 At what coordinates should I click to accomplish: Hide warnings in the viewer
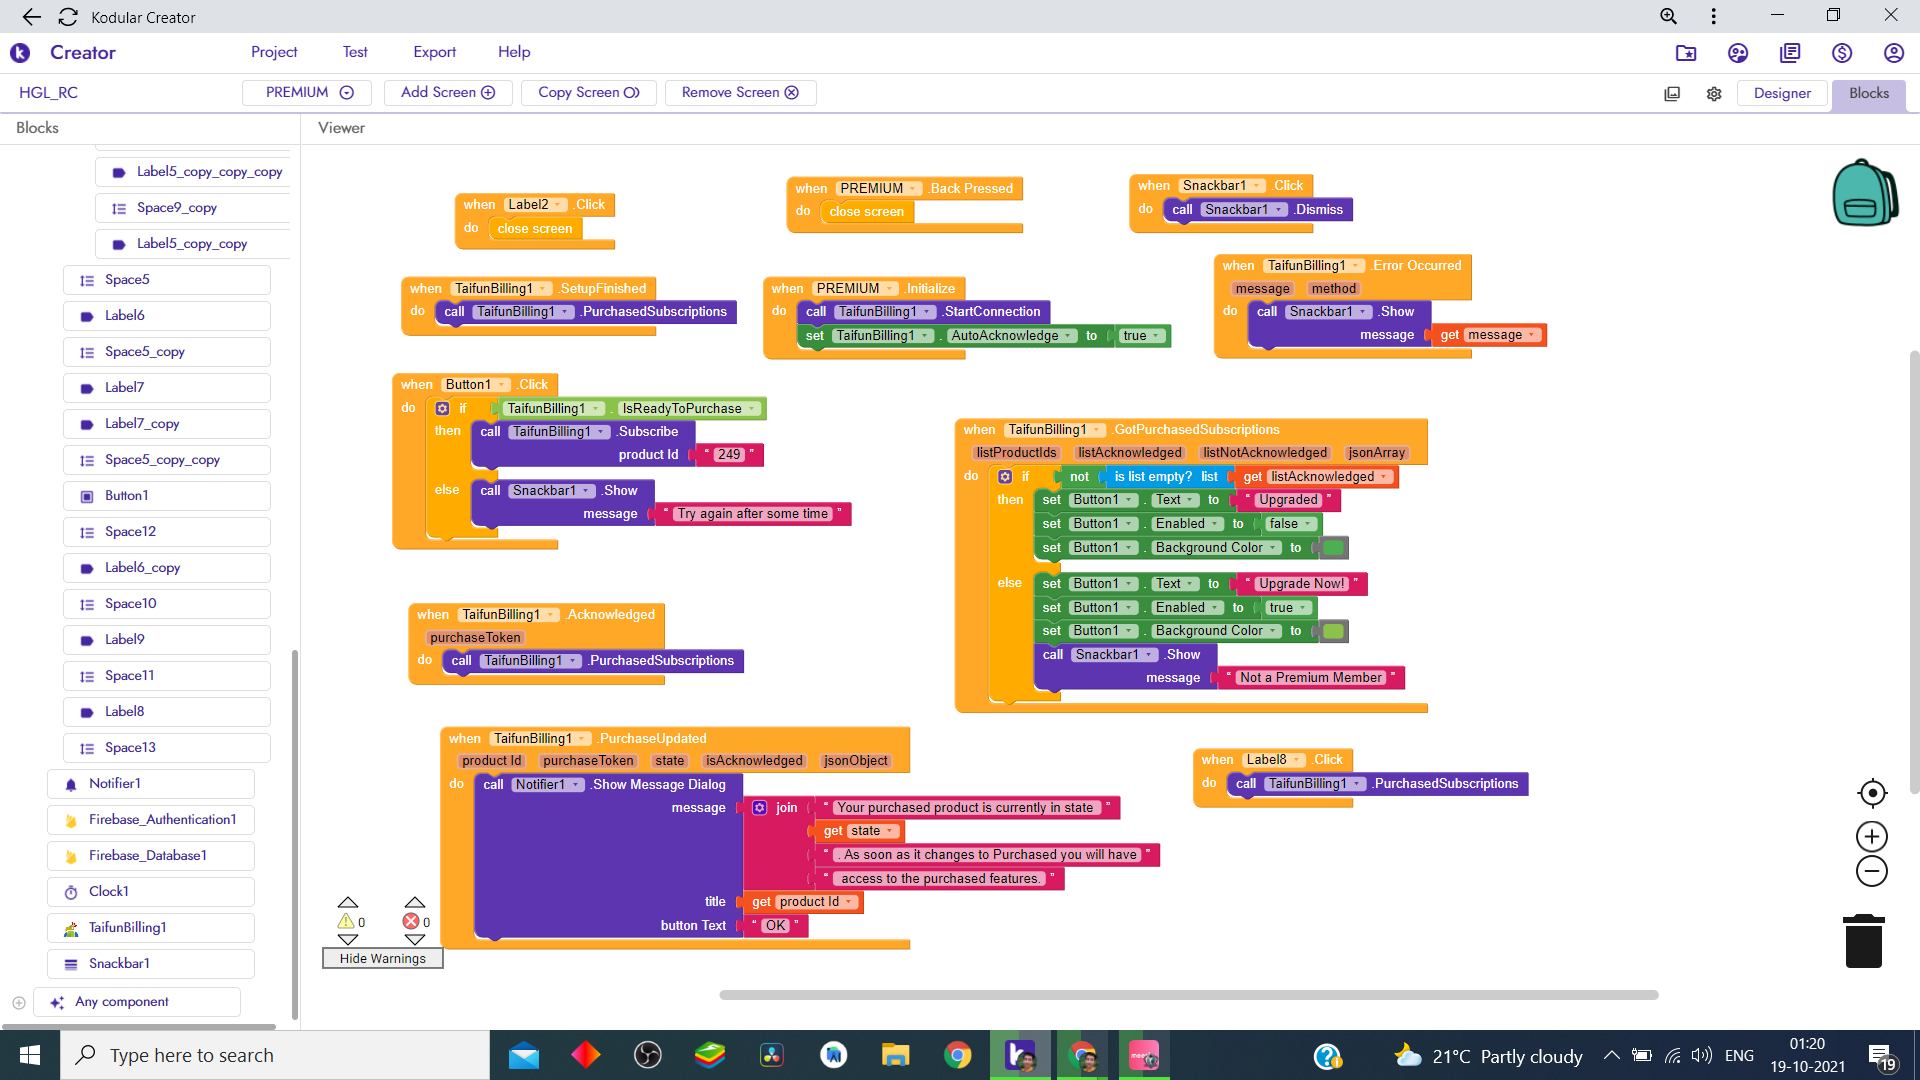(x=382, y=958)
